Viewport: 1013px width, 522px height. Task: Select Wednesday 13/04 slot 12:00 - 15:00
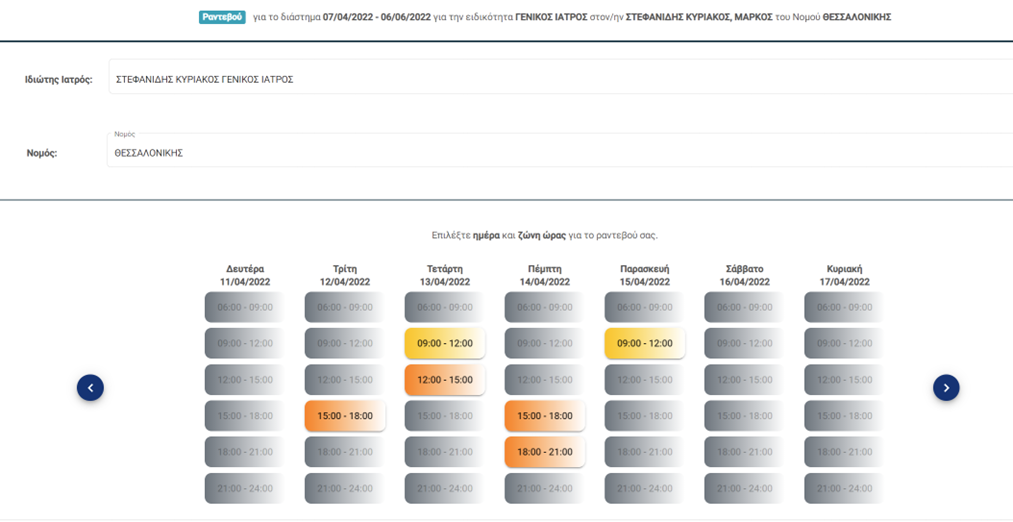click(445, 379)
